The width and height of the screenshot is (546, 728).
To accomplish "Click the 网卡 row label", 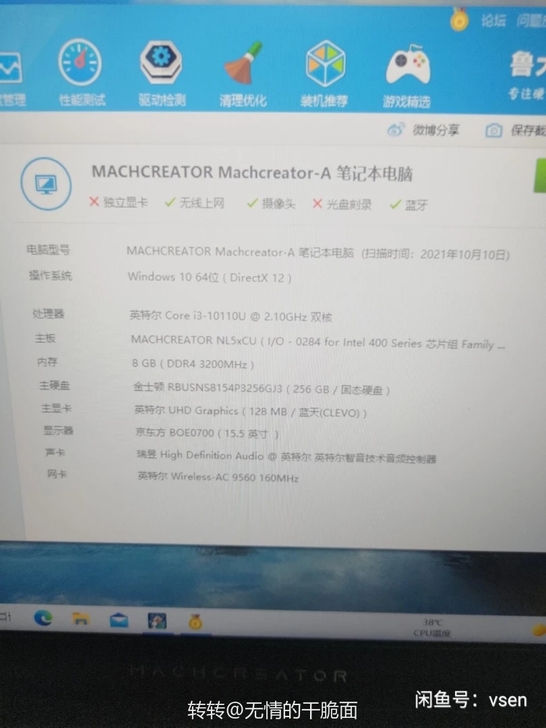I will pyautogui.click(x=57, y=474).
